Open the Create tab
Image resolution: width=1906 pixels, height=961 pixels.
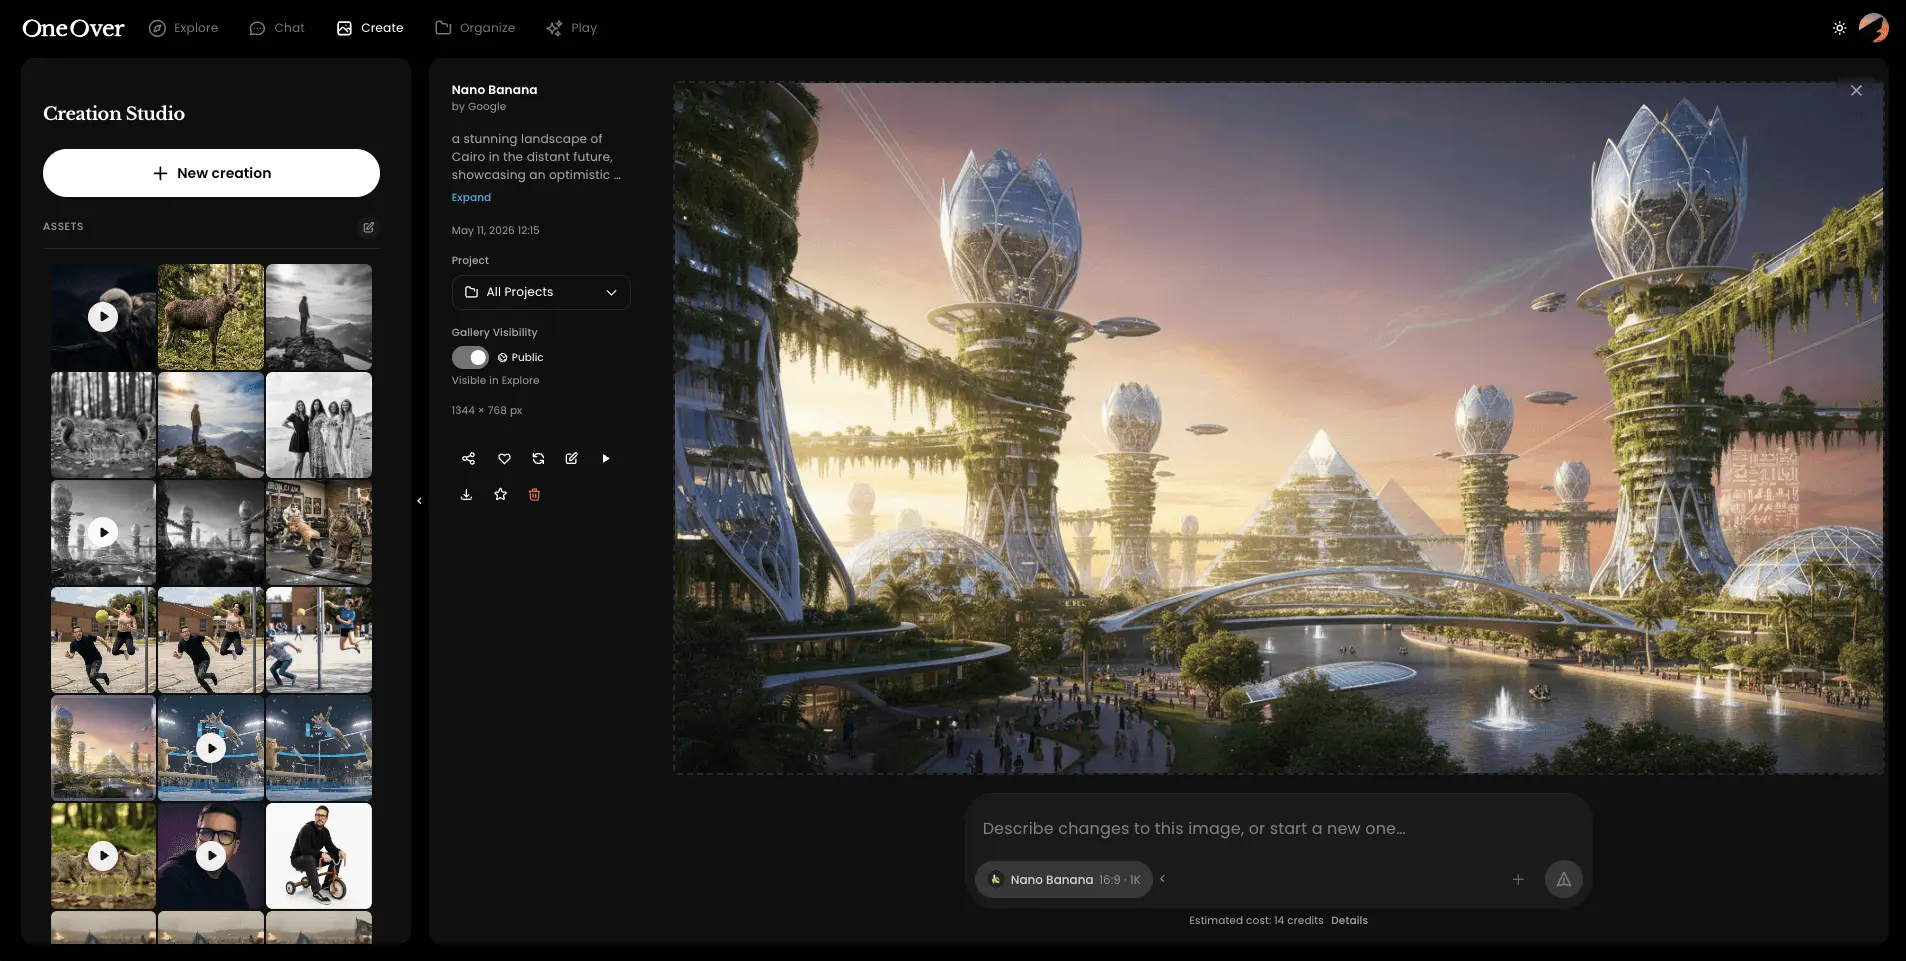point(369,28)
